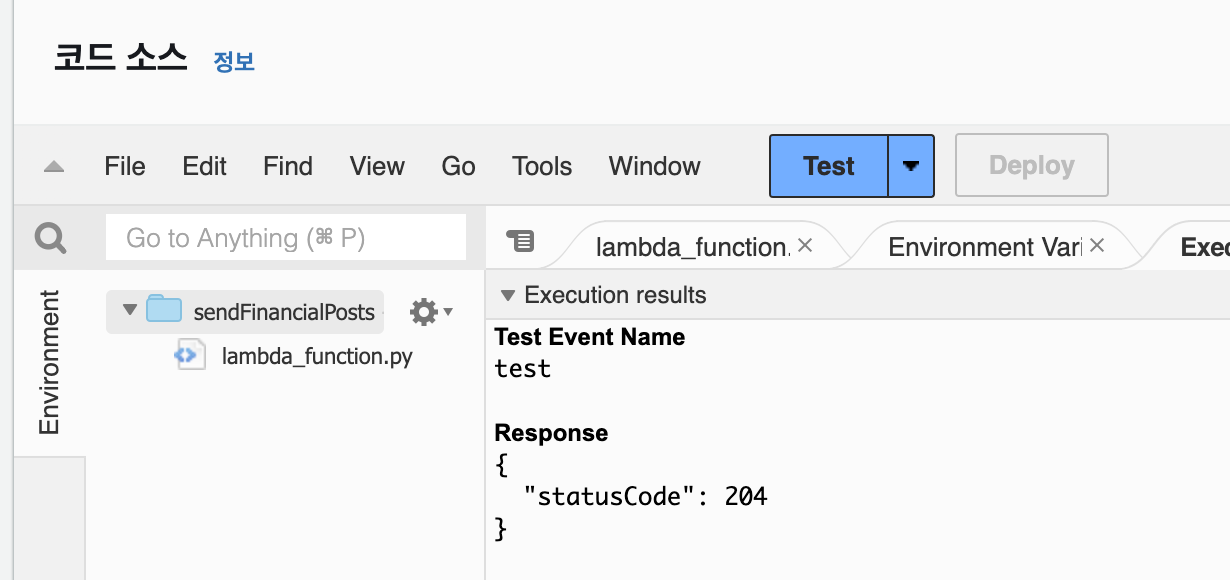Open the 정보 info link
This screenshot has height=580, width=1230.
point(235,61)
